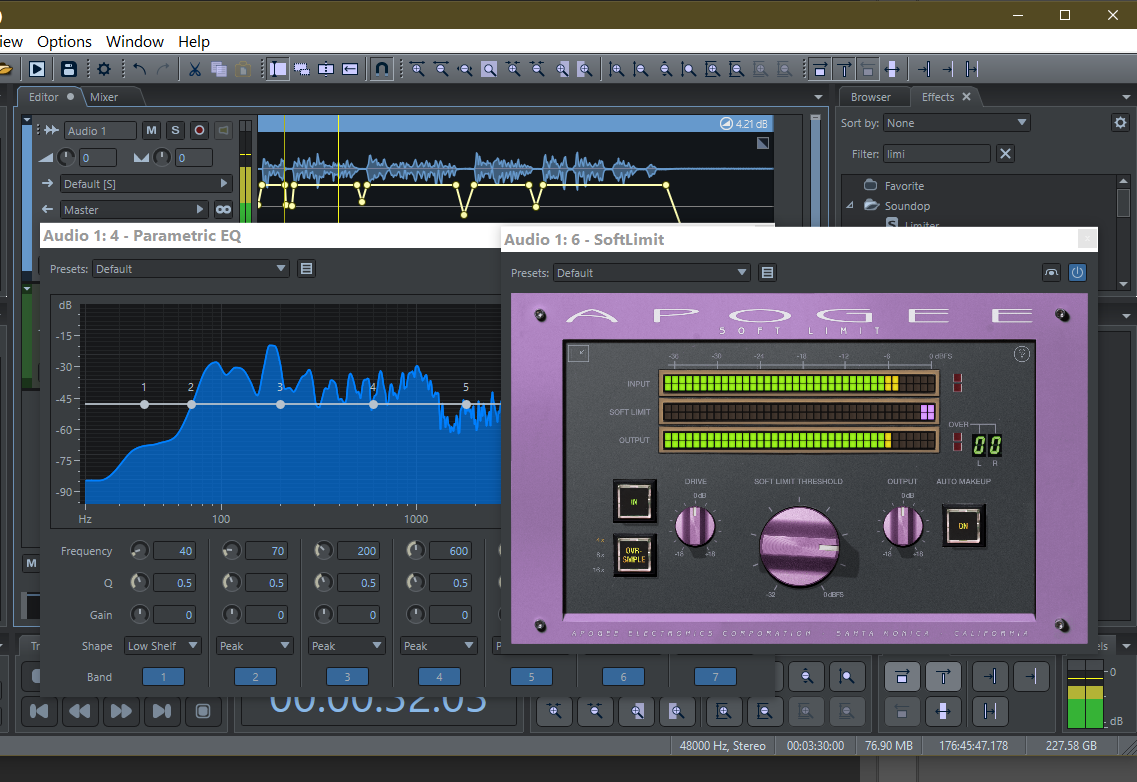Select EQ Band 3 button
This screenshot has height=782, width=1137.
[x=347, y=677]
